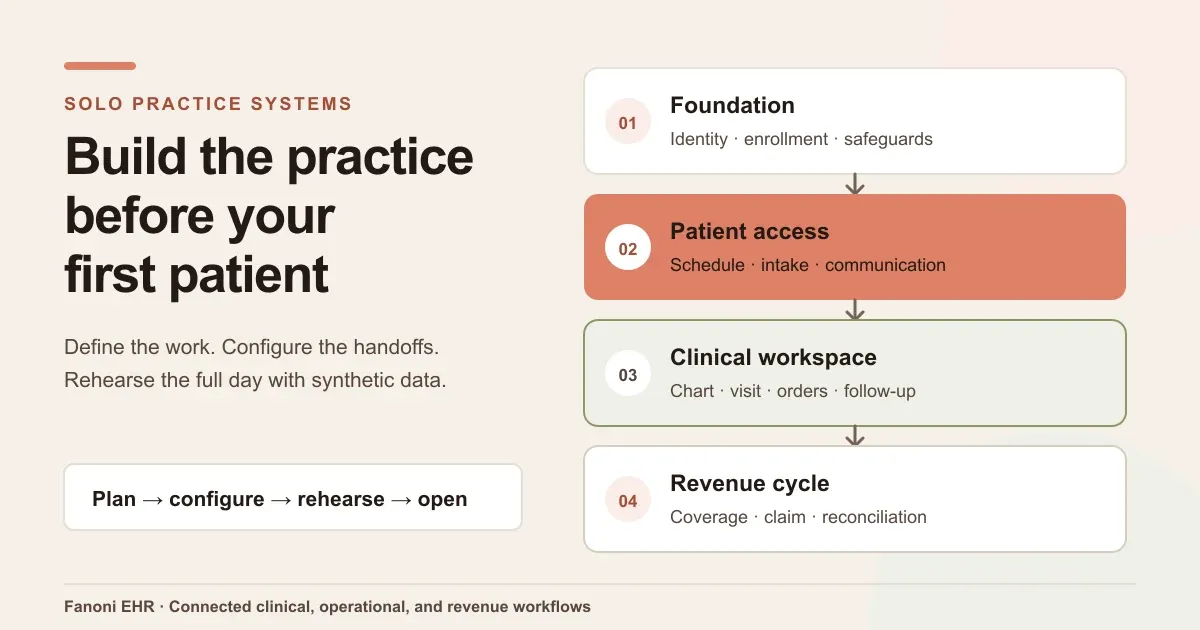Click the SOLO PRACTICE SYSTEMS label
1200x630 pixels.
208,103
